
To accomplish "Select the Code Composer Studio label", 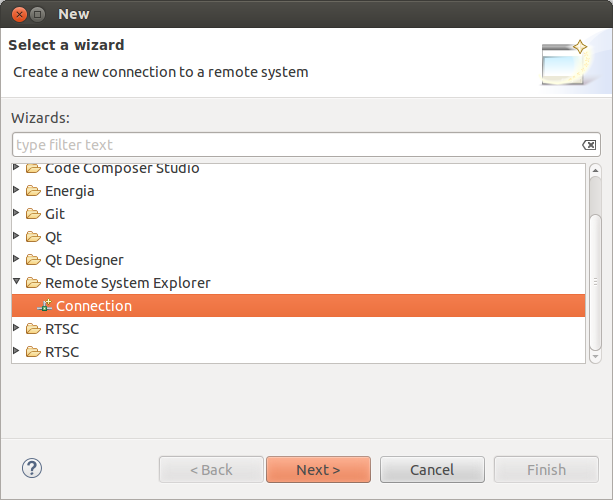I will tap(122, 168).
